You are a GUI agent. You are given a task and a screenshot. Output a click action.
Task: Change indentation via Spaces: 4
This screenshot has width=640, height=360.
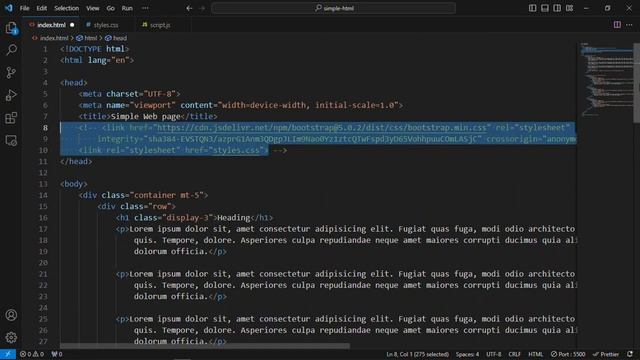(x=467, y=354)
